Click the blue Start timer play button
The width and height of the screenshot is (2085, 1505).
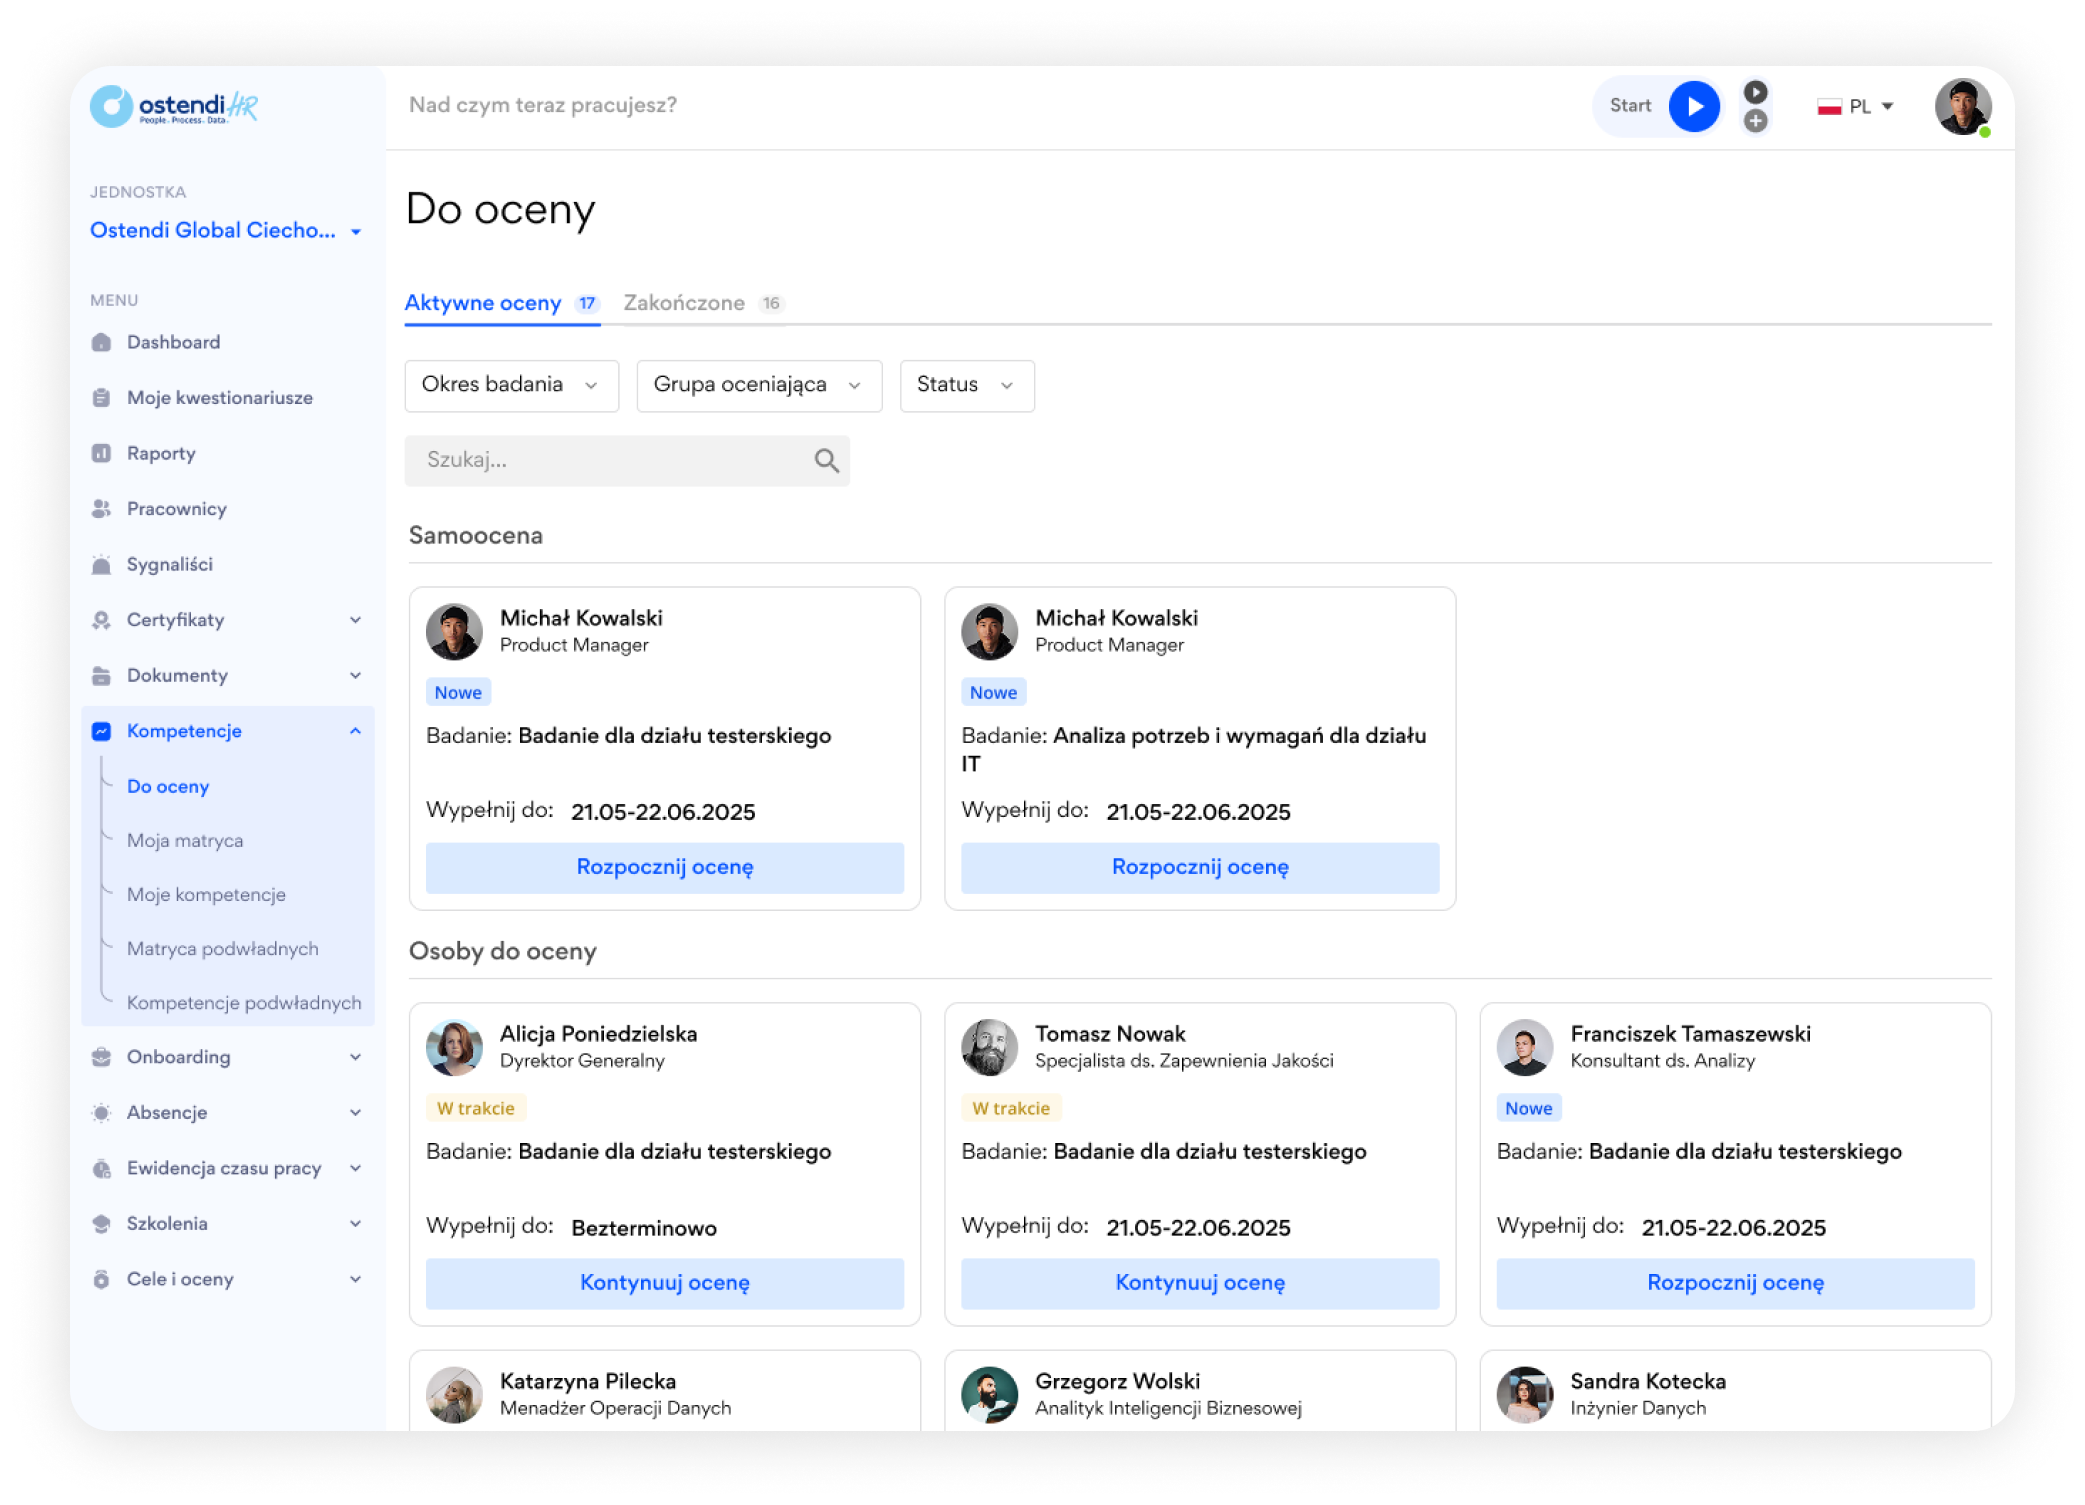tap(1693, 106)
